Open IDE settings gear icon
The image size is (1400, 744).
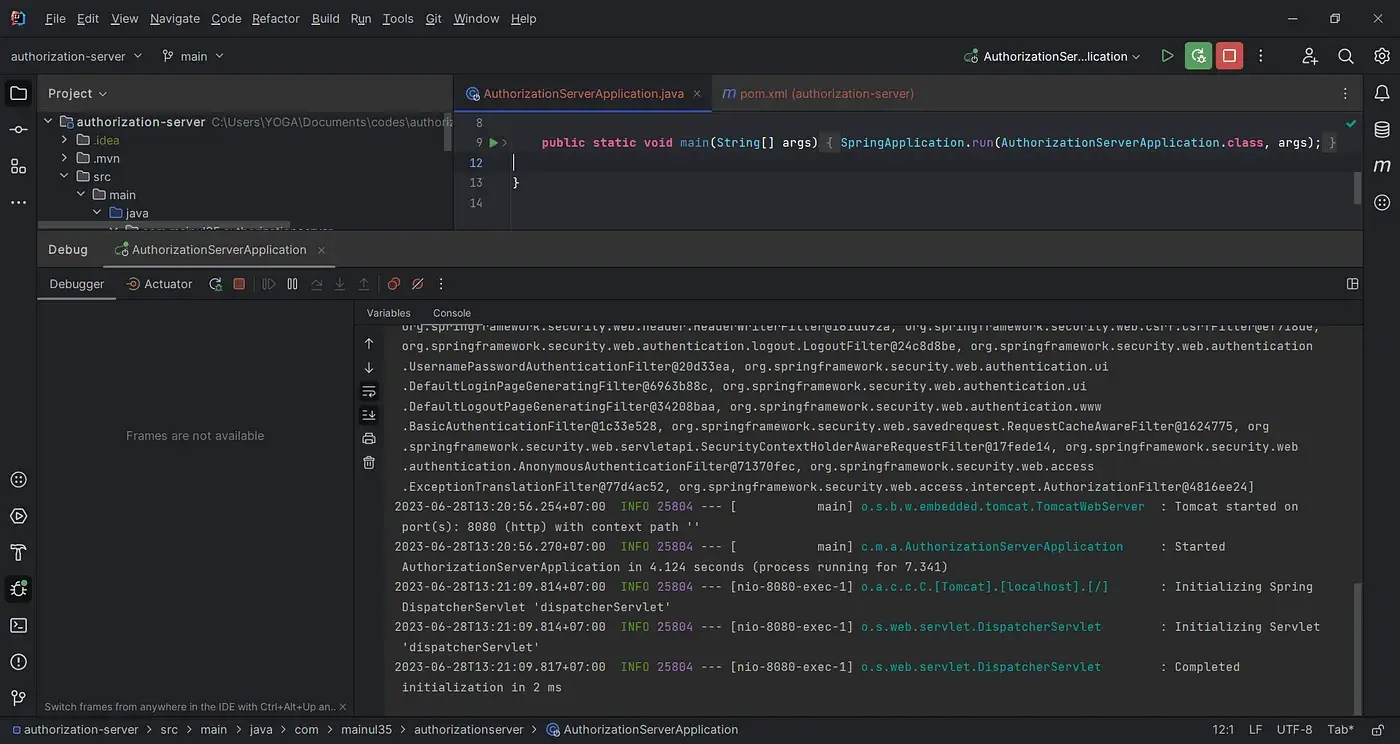click(1382, 56)
